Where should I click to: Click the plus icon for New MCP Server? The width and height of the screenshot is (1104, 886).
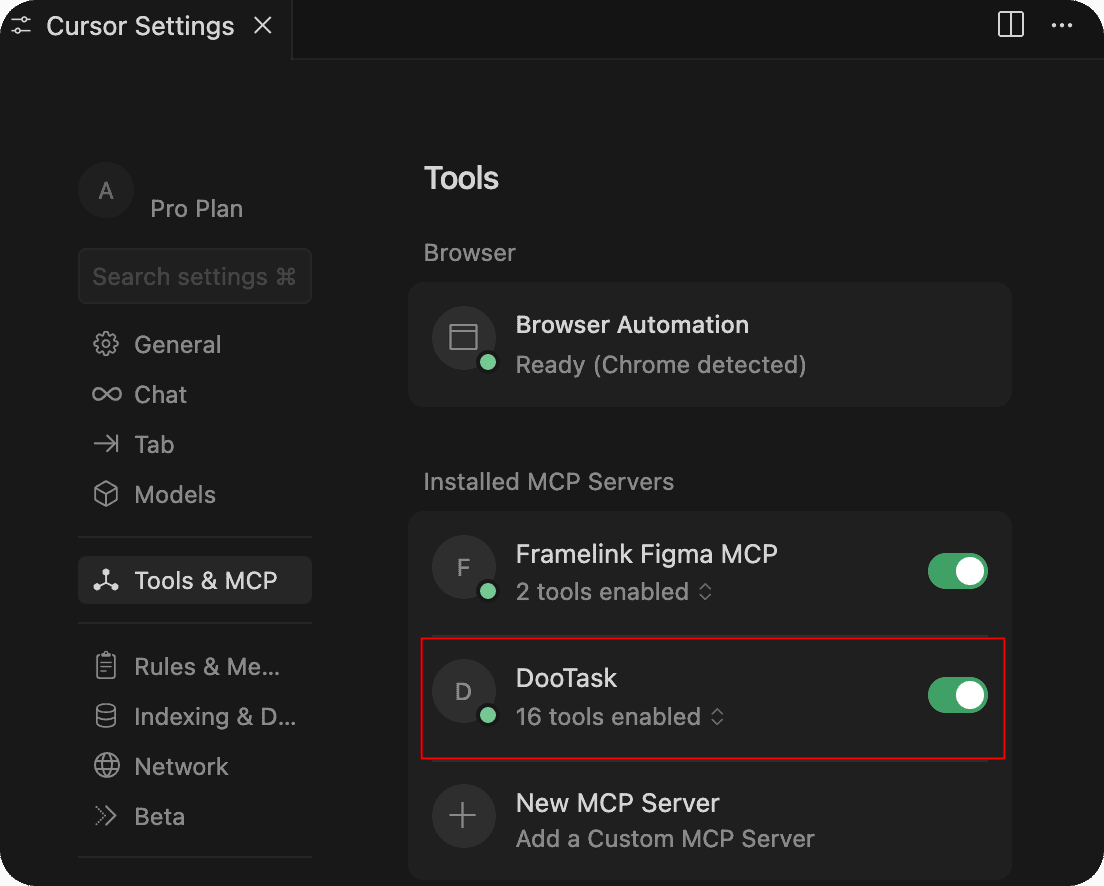coord(463,816)
